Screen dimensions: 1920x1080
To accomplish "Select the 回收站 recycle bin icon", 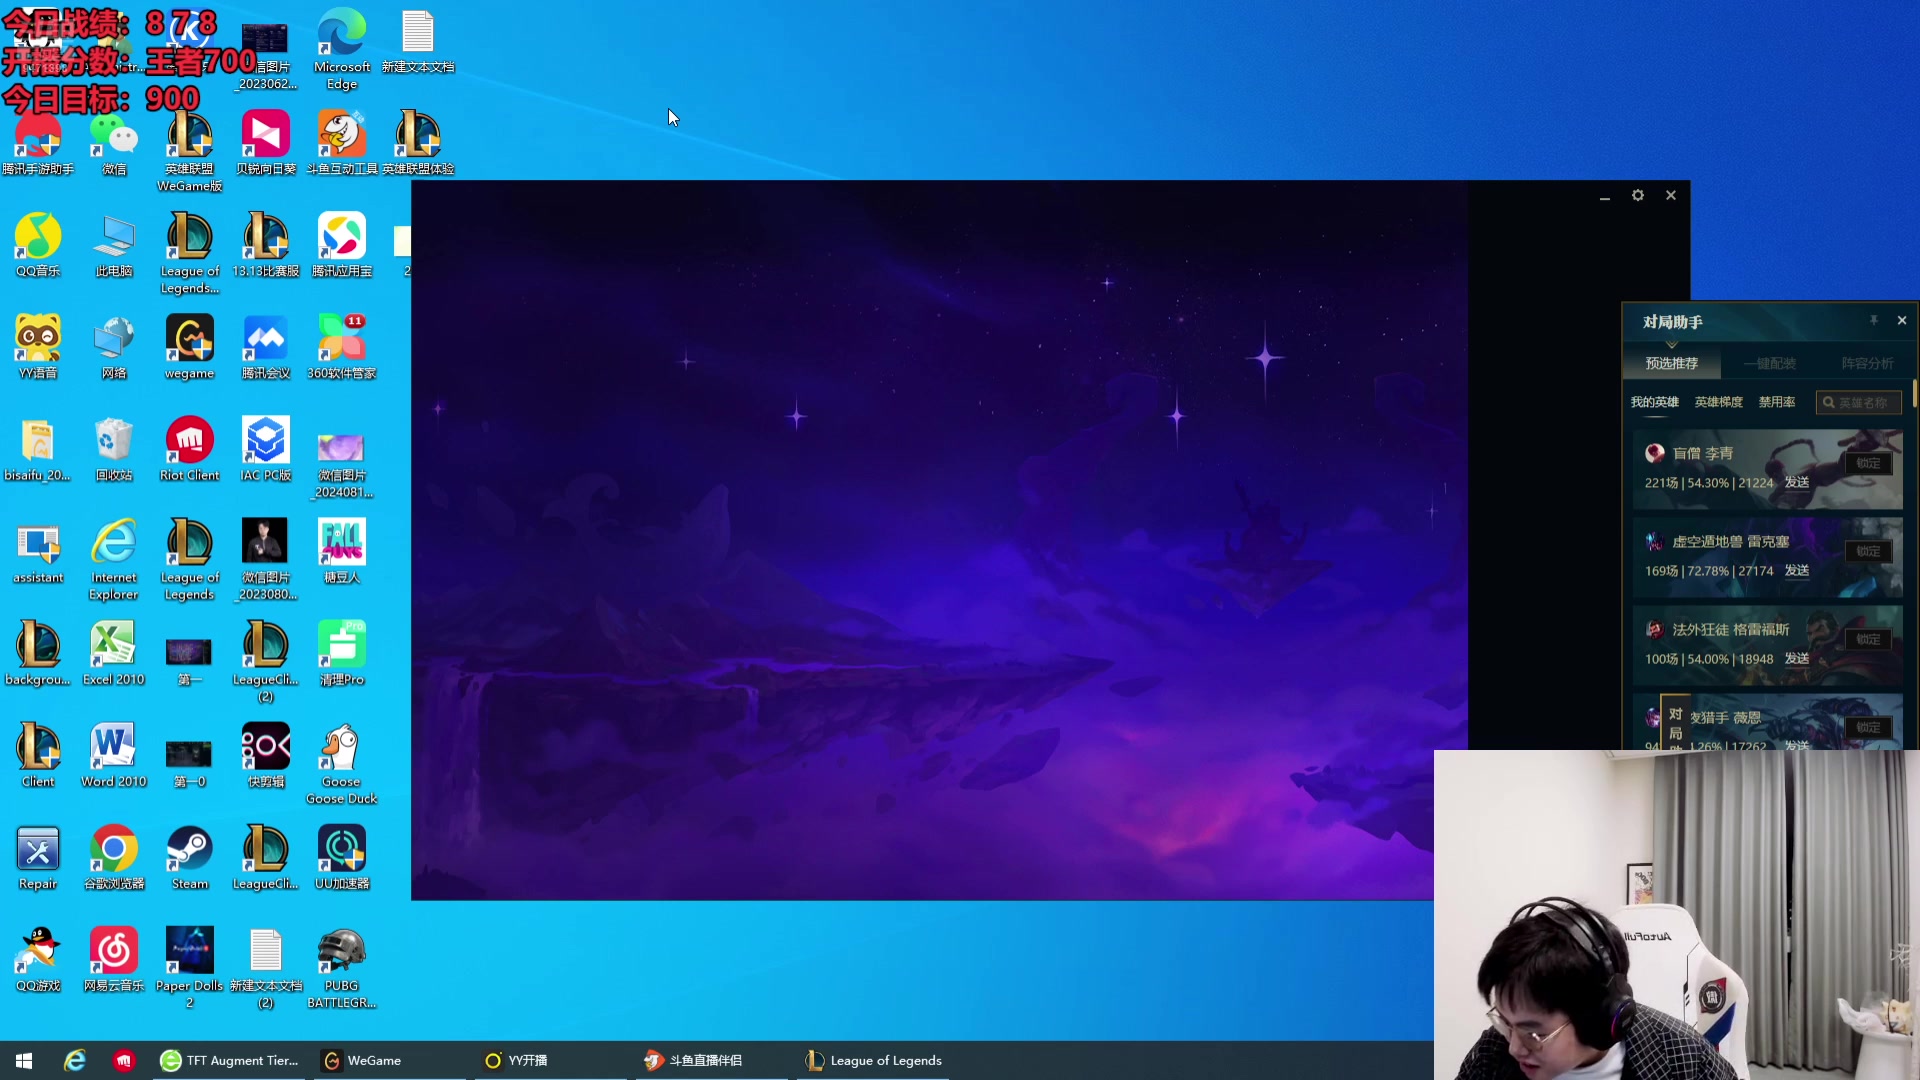I will 114,449.
